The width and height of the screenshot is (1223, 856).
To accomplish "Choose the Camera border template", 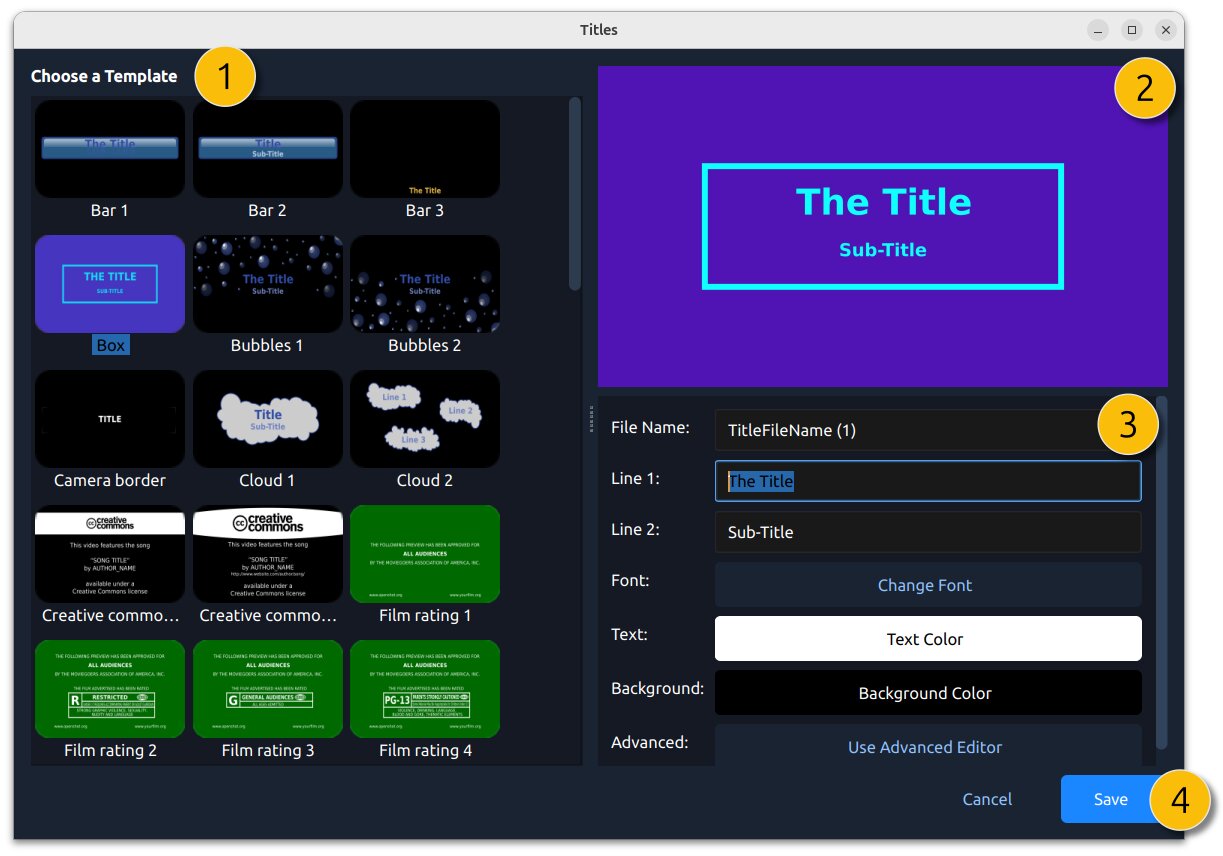I will 109,418.
